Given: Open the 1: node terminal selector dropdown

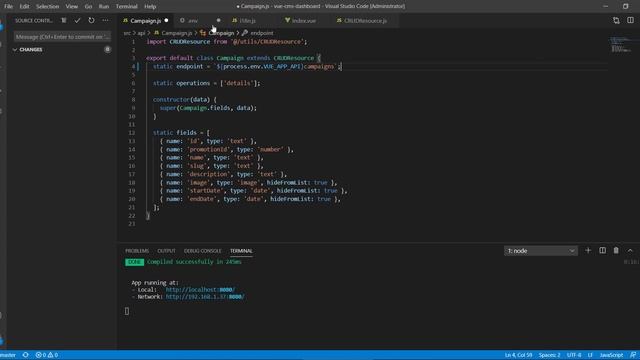Looking at the screenshot, I should click(x=541, y=251).
